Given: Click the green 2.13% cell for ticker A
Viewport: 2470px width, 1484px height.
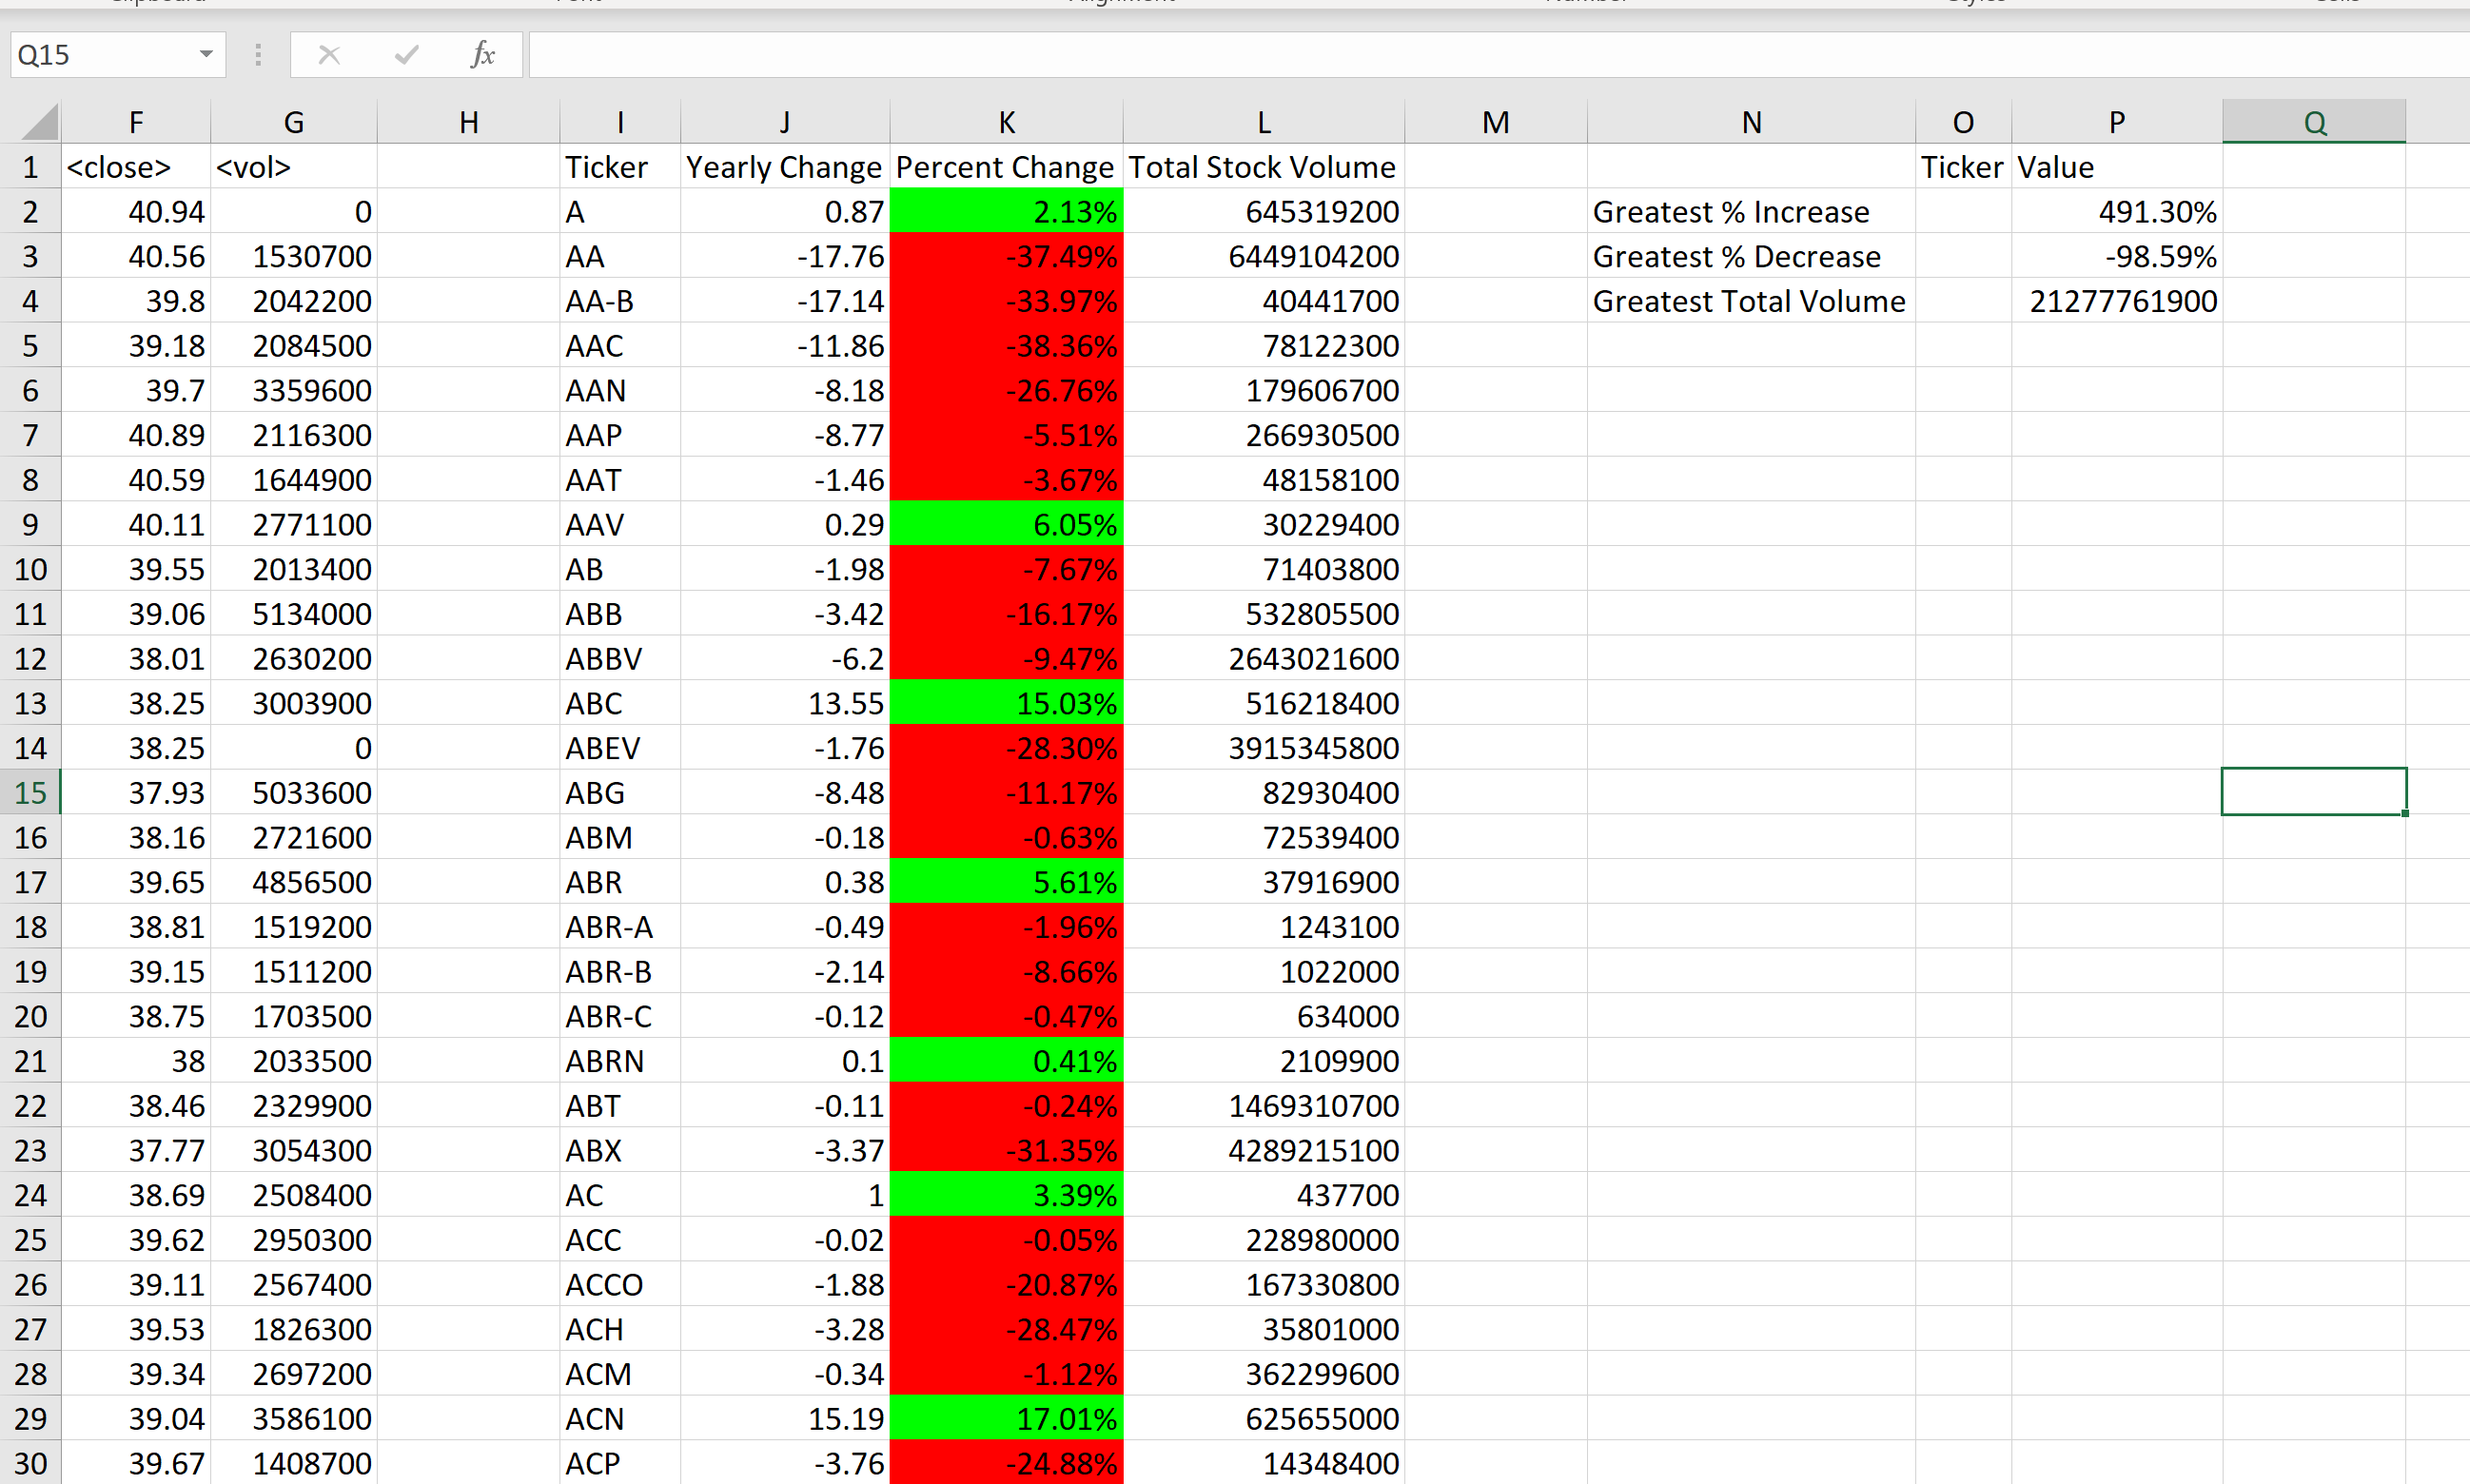Looking at the screenshot, I should tap(1006, 212).
